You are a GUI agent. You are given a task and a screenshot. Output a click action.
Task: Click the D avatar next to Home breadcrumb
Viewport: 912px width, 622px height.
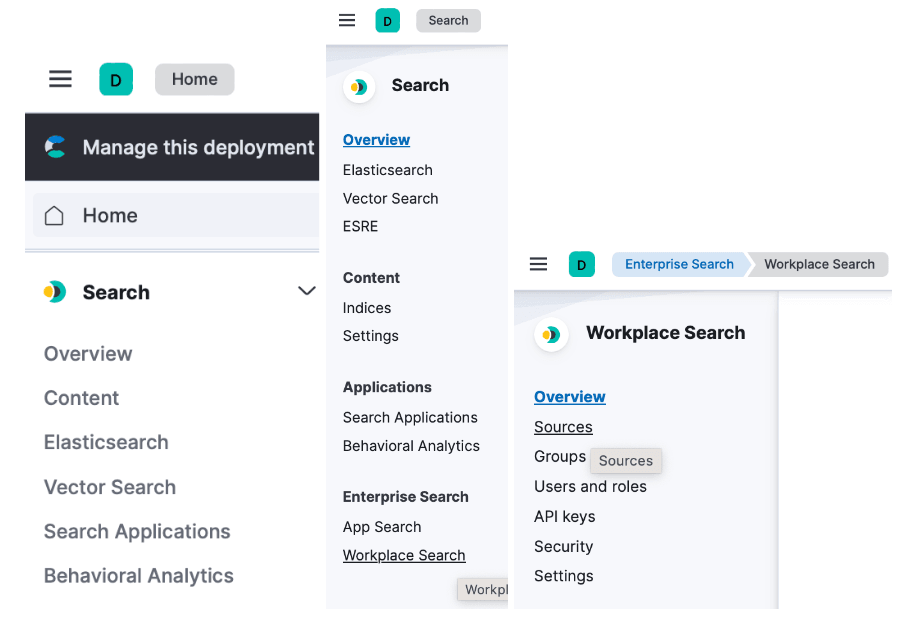[x=116, y=80]
